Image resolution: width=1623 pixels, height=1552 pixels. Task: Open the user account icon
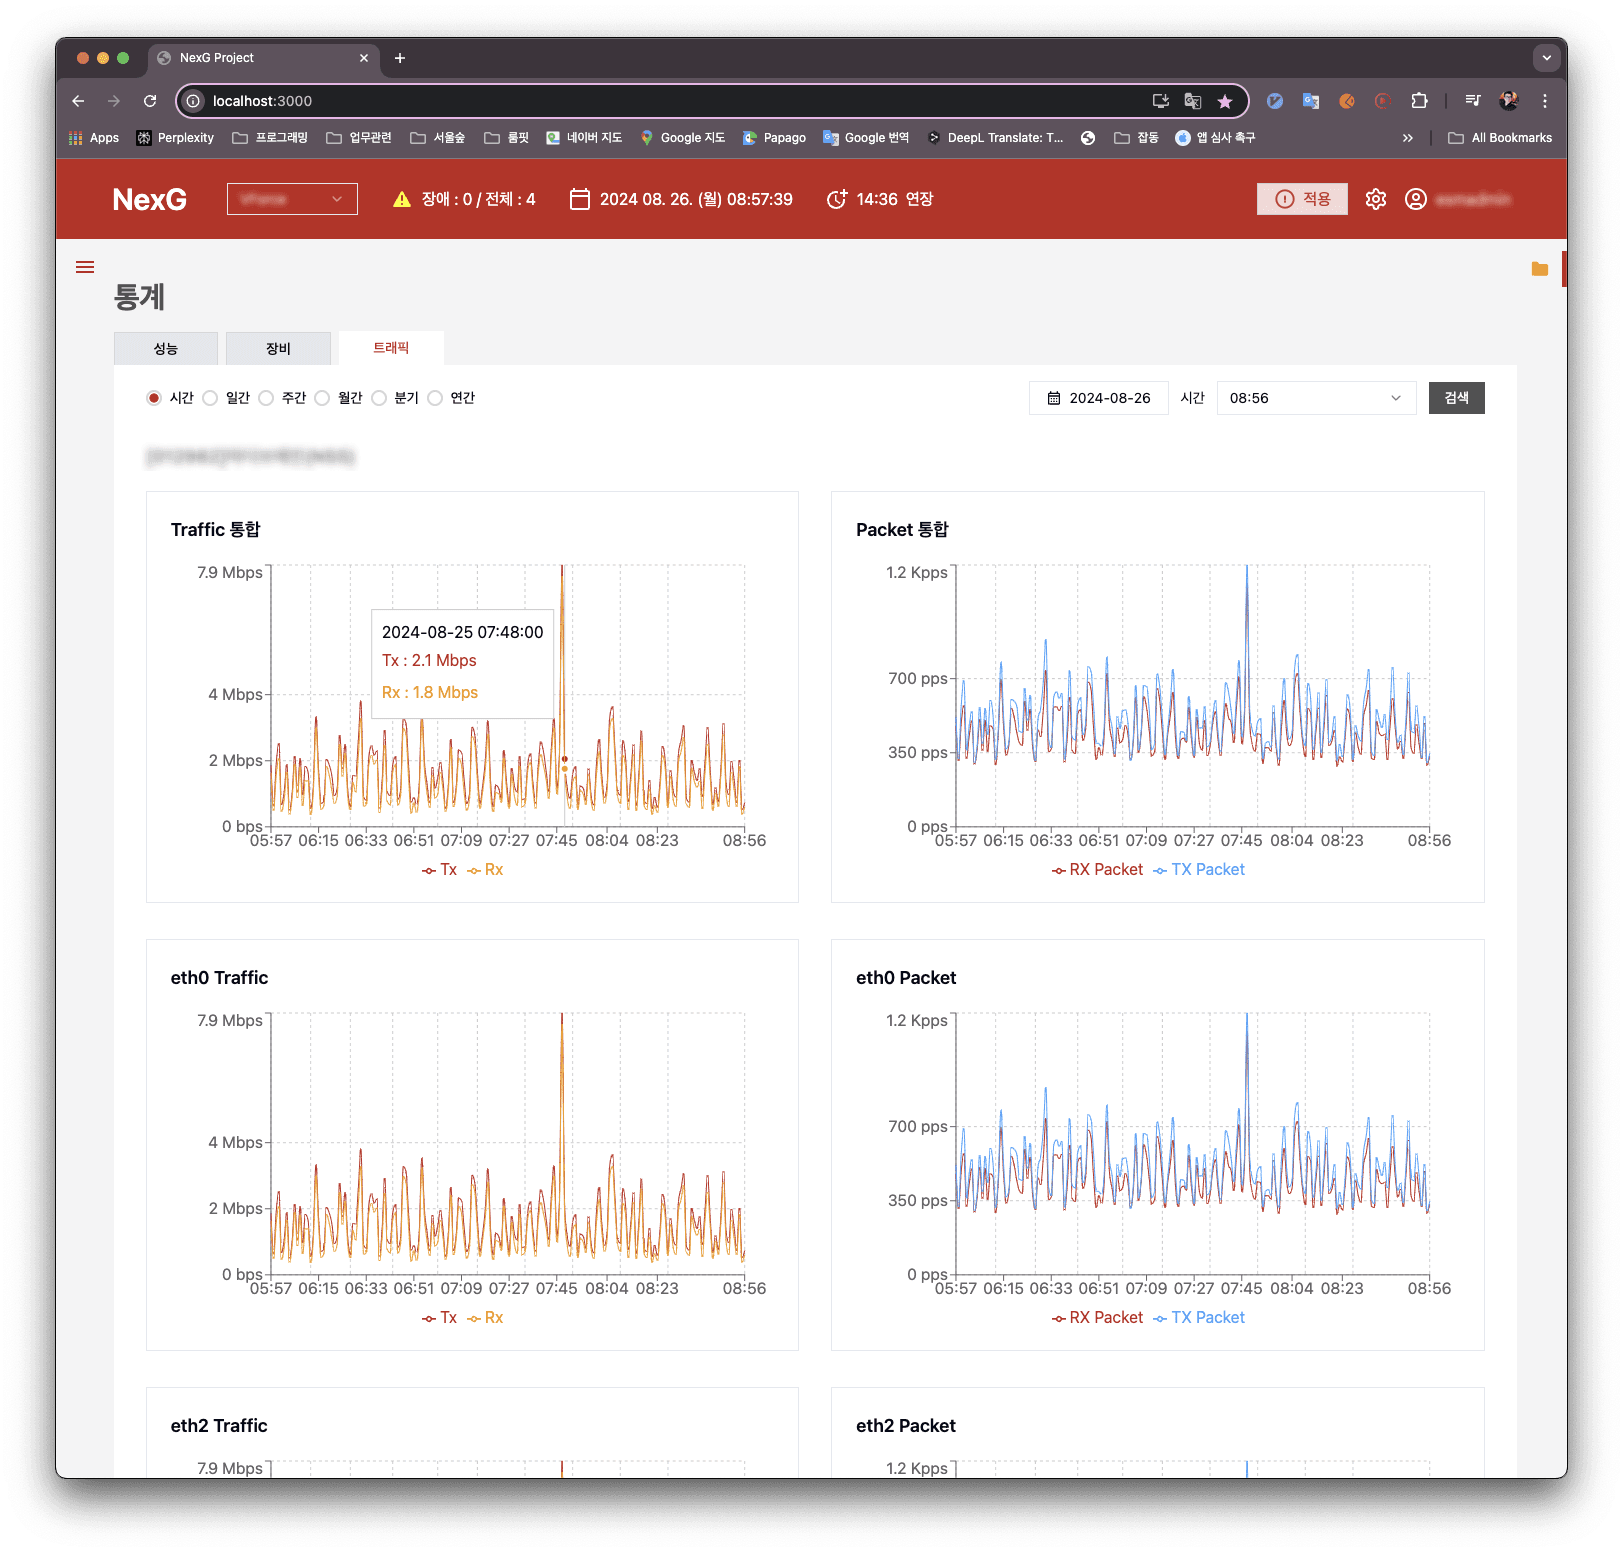(1416, 199)
